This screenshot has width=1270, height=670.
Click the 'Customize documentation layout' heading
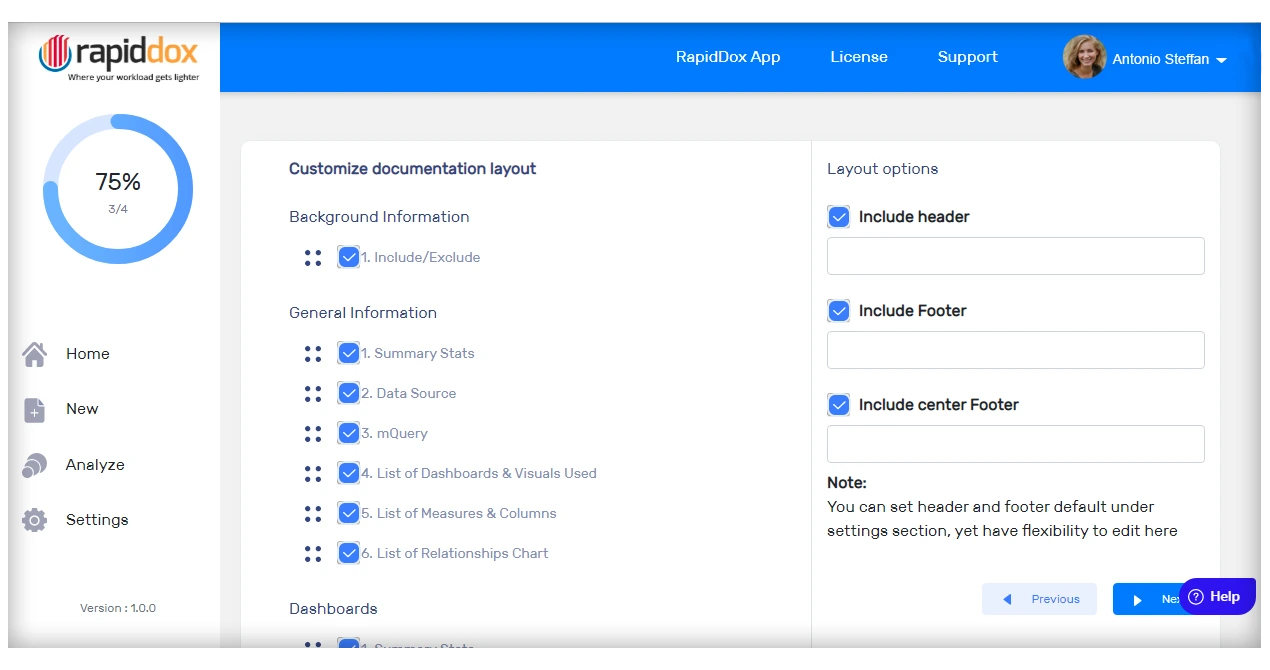tap(413, 169)
